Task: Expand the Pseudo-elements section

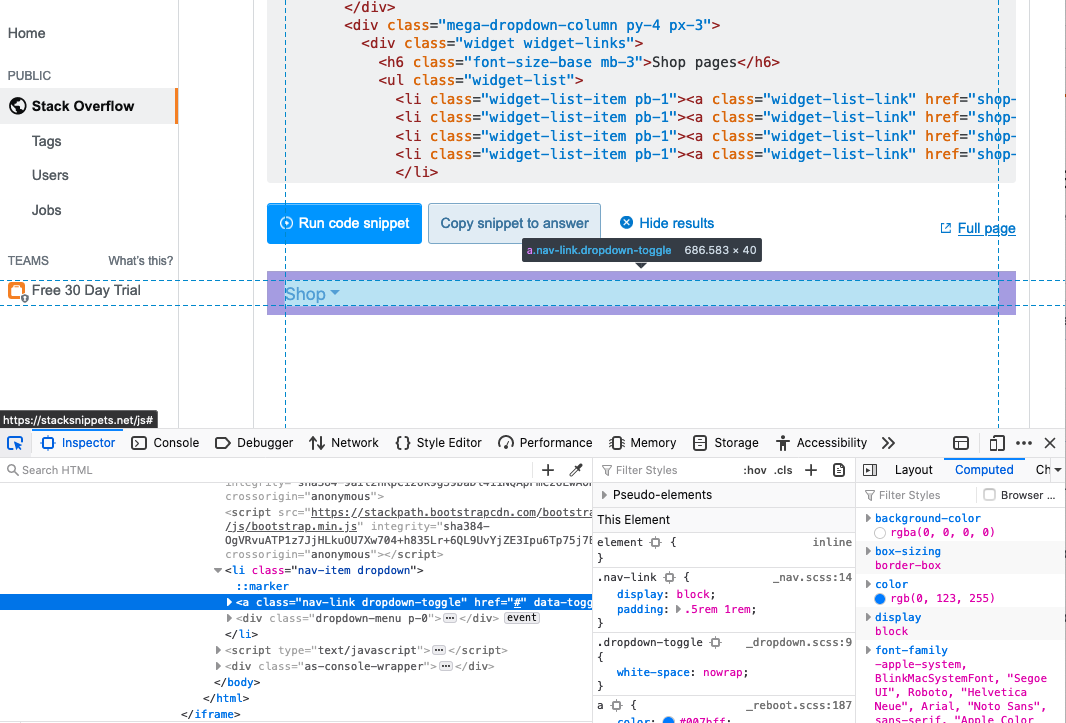Action: [x=604, y=495]
